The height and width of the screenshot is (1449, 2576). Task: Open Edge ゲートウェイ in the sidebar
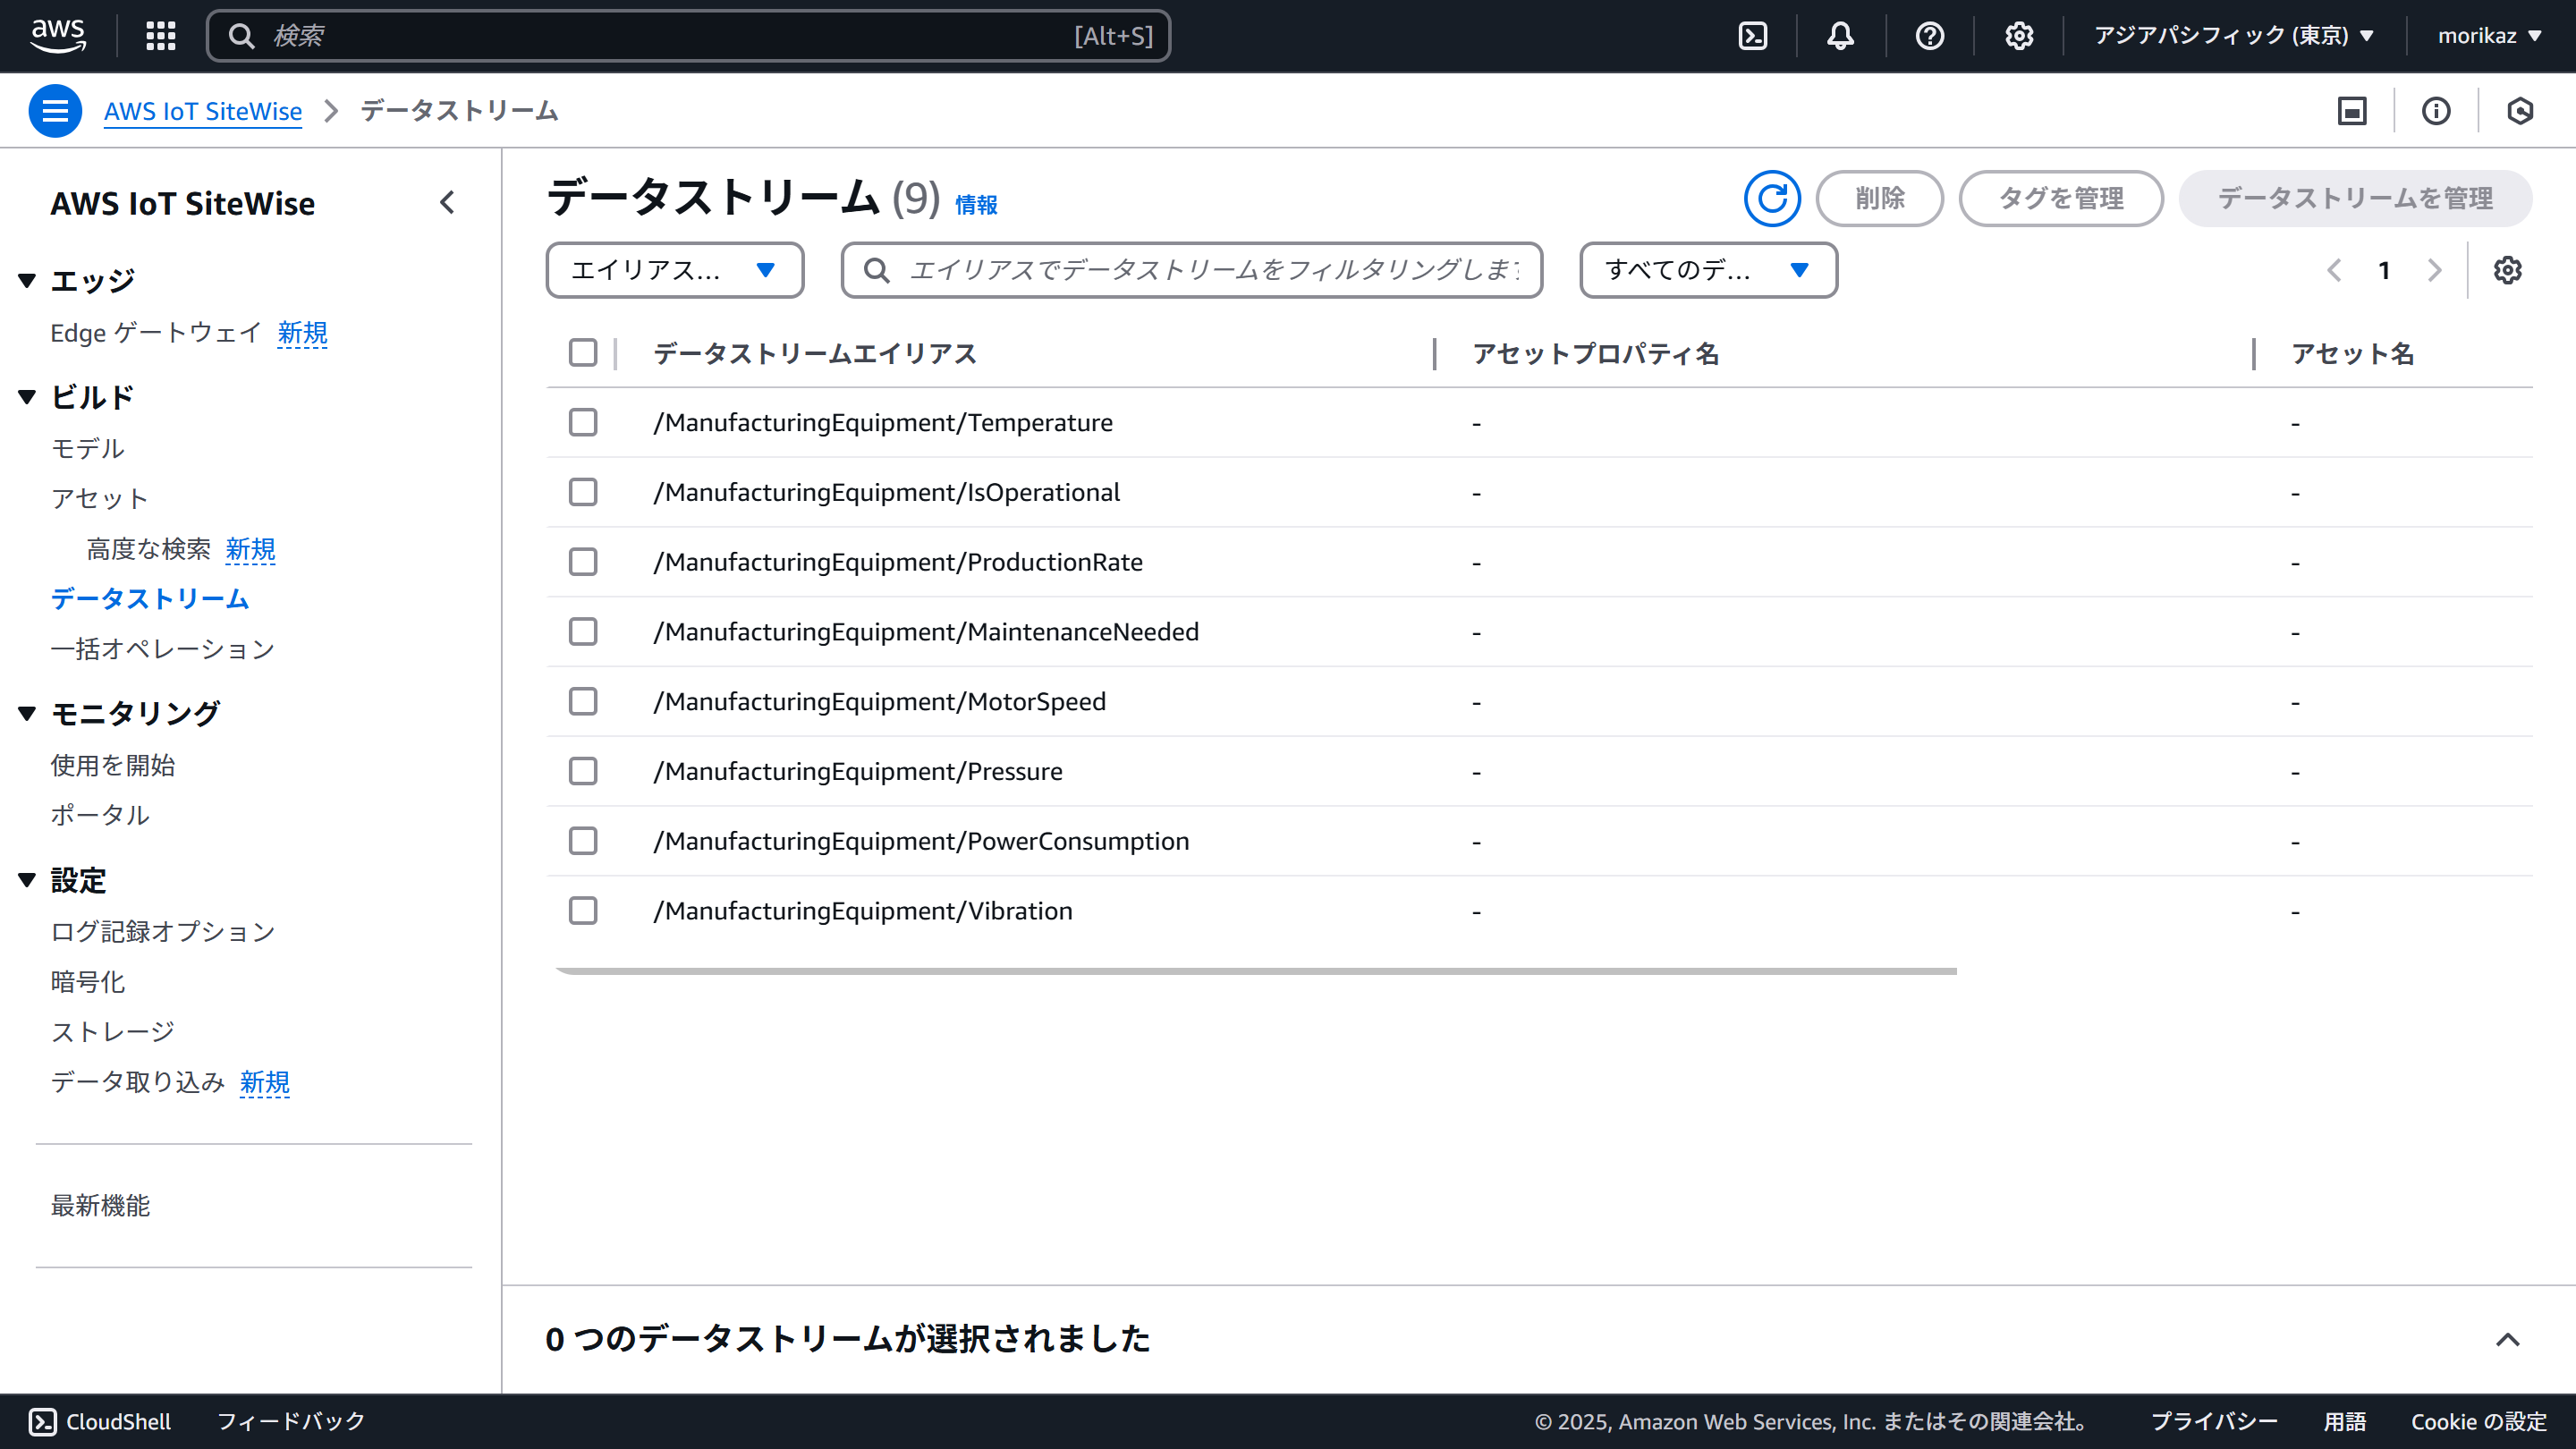pos(156,333)
